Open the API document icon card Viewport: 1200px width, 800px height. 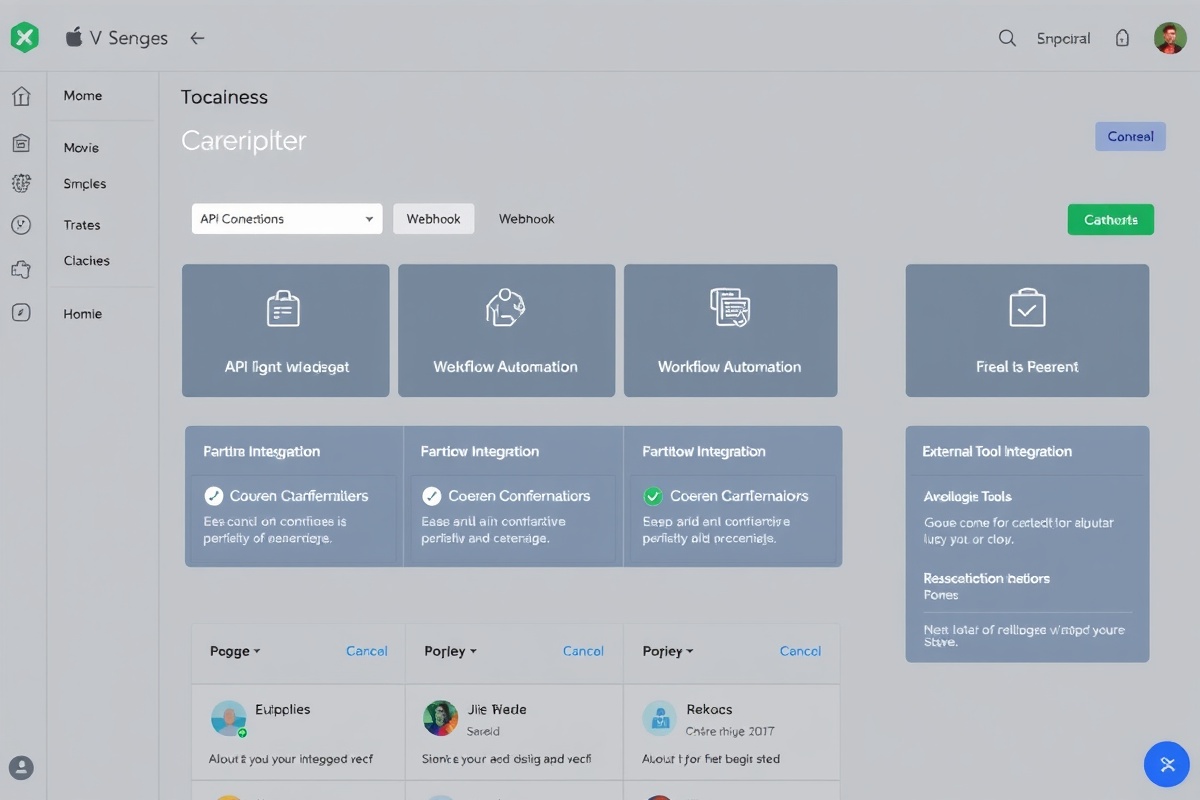(x=285, y=306)
